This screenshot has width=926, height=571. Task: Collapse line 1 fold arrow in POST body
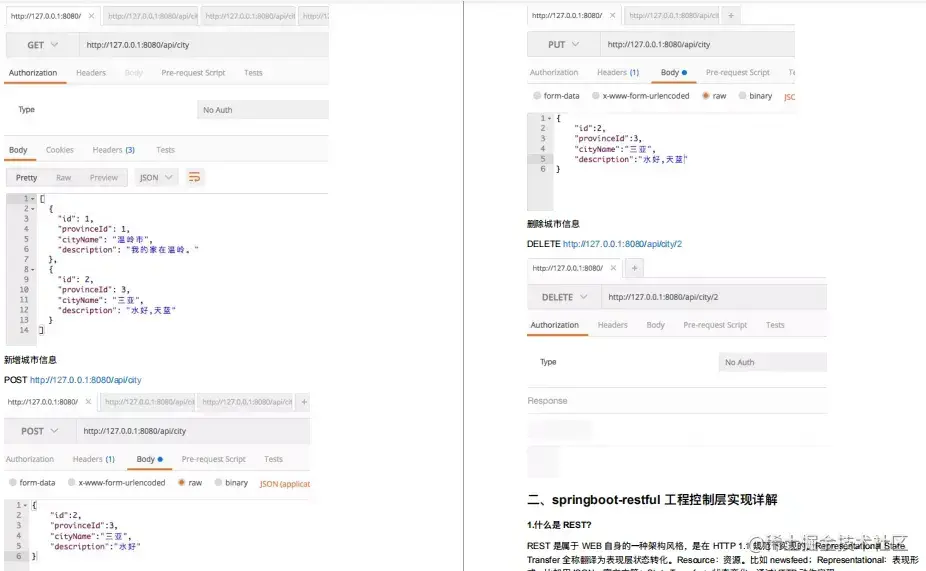coord(25,505)
